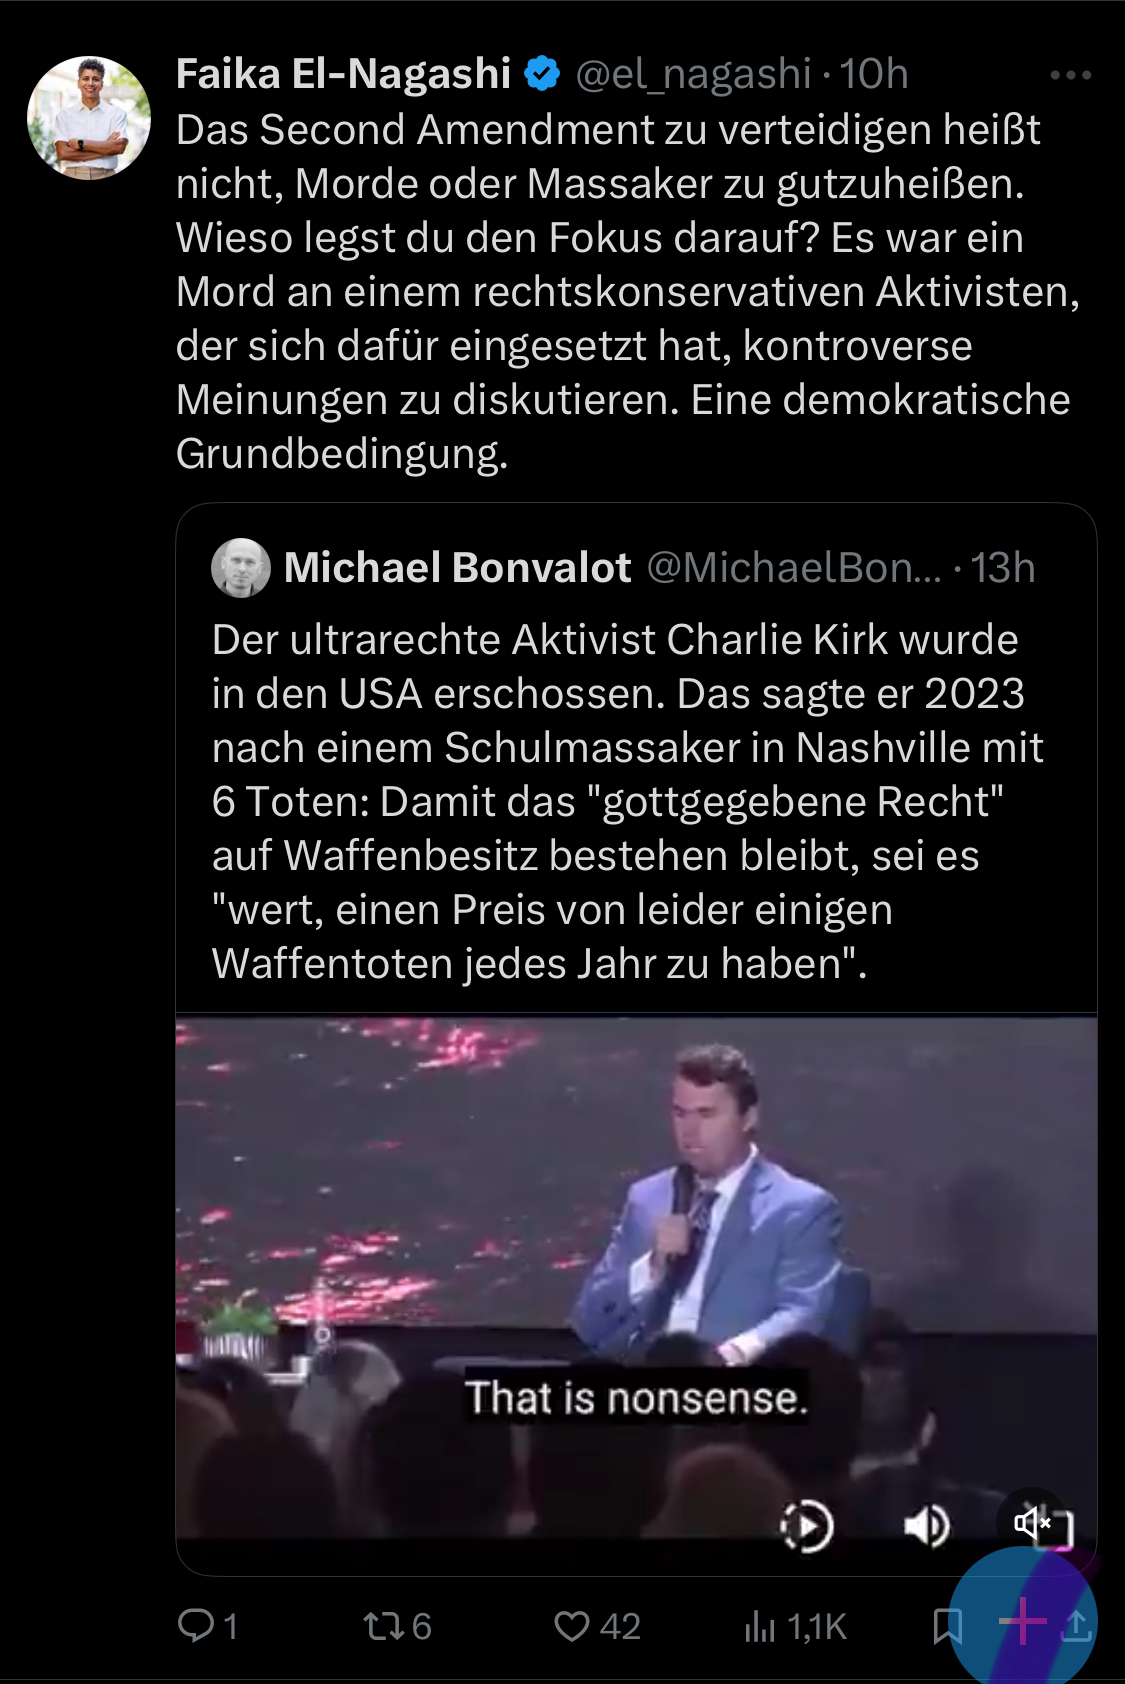This screenshot has width=1125, height=1684.
Task: Open Michael Bonvalot's small avatar
Action: 241,568
